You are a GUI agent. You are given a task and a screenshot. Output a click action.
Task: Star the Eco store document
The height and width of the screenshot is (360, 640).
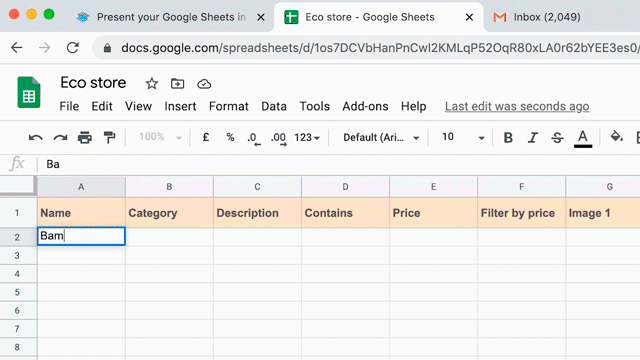152,84
